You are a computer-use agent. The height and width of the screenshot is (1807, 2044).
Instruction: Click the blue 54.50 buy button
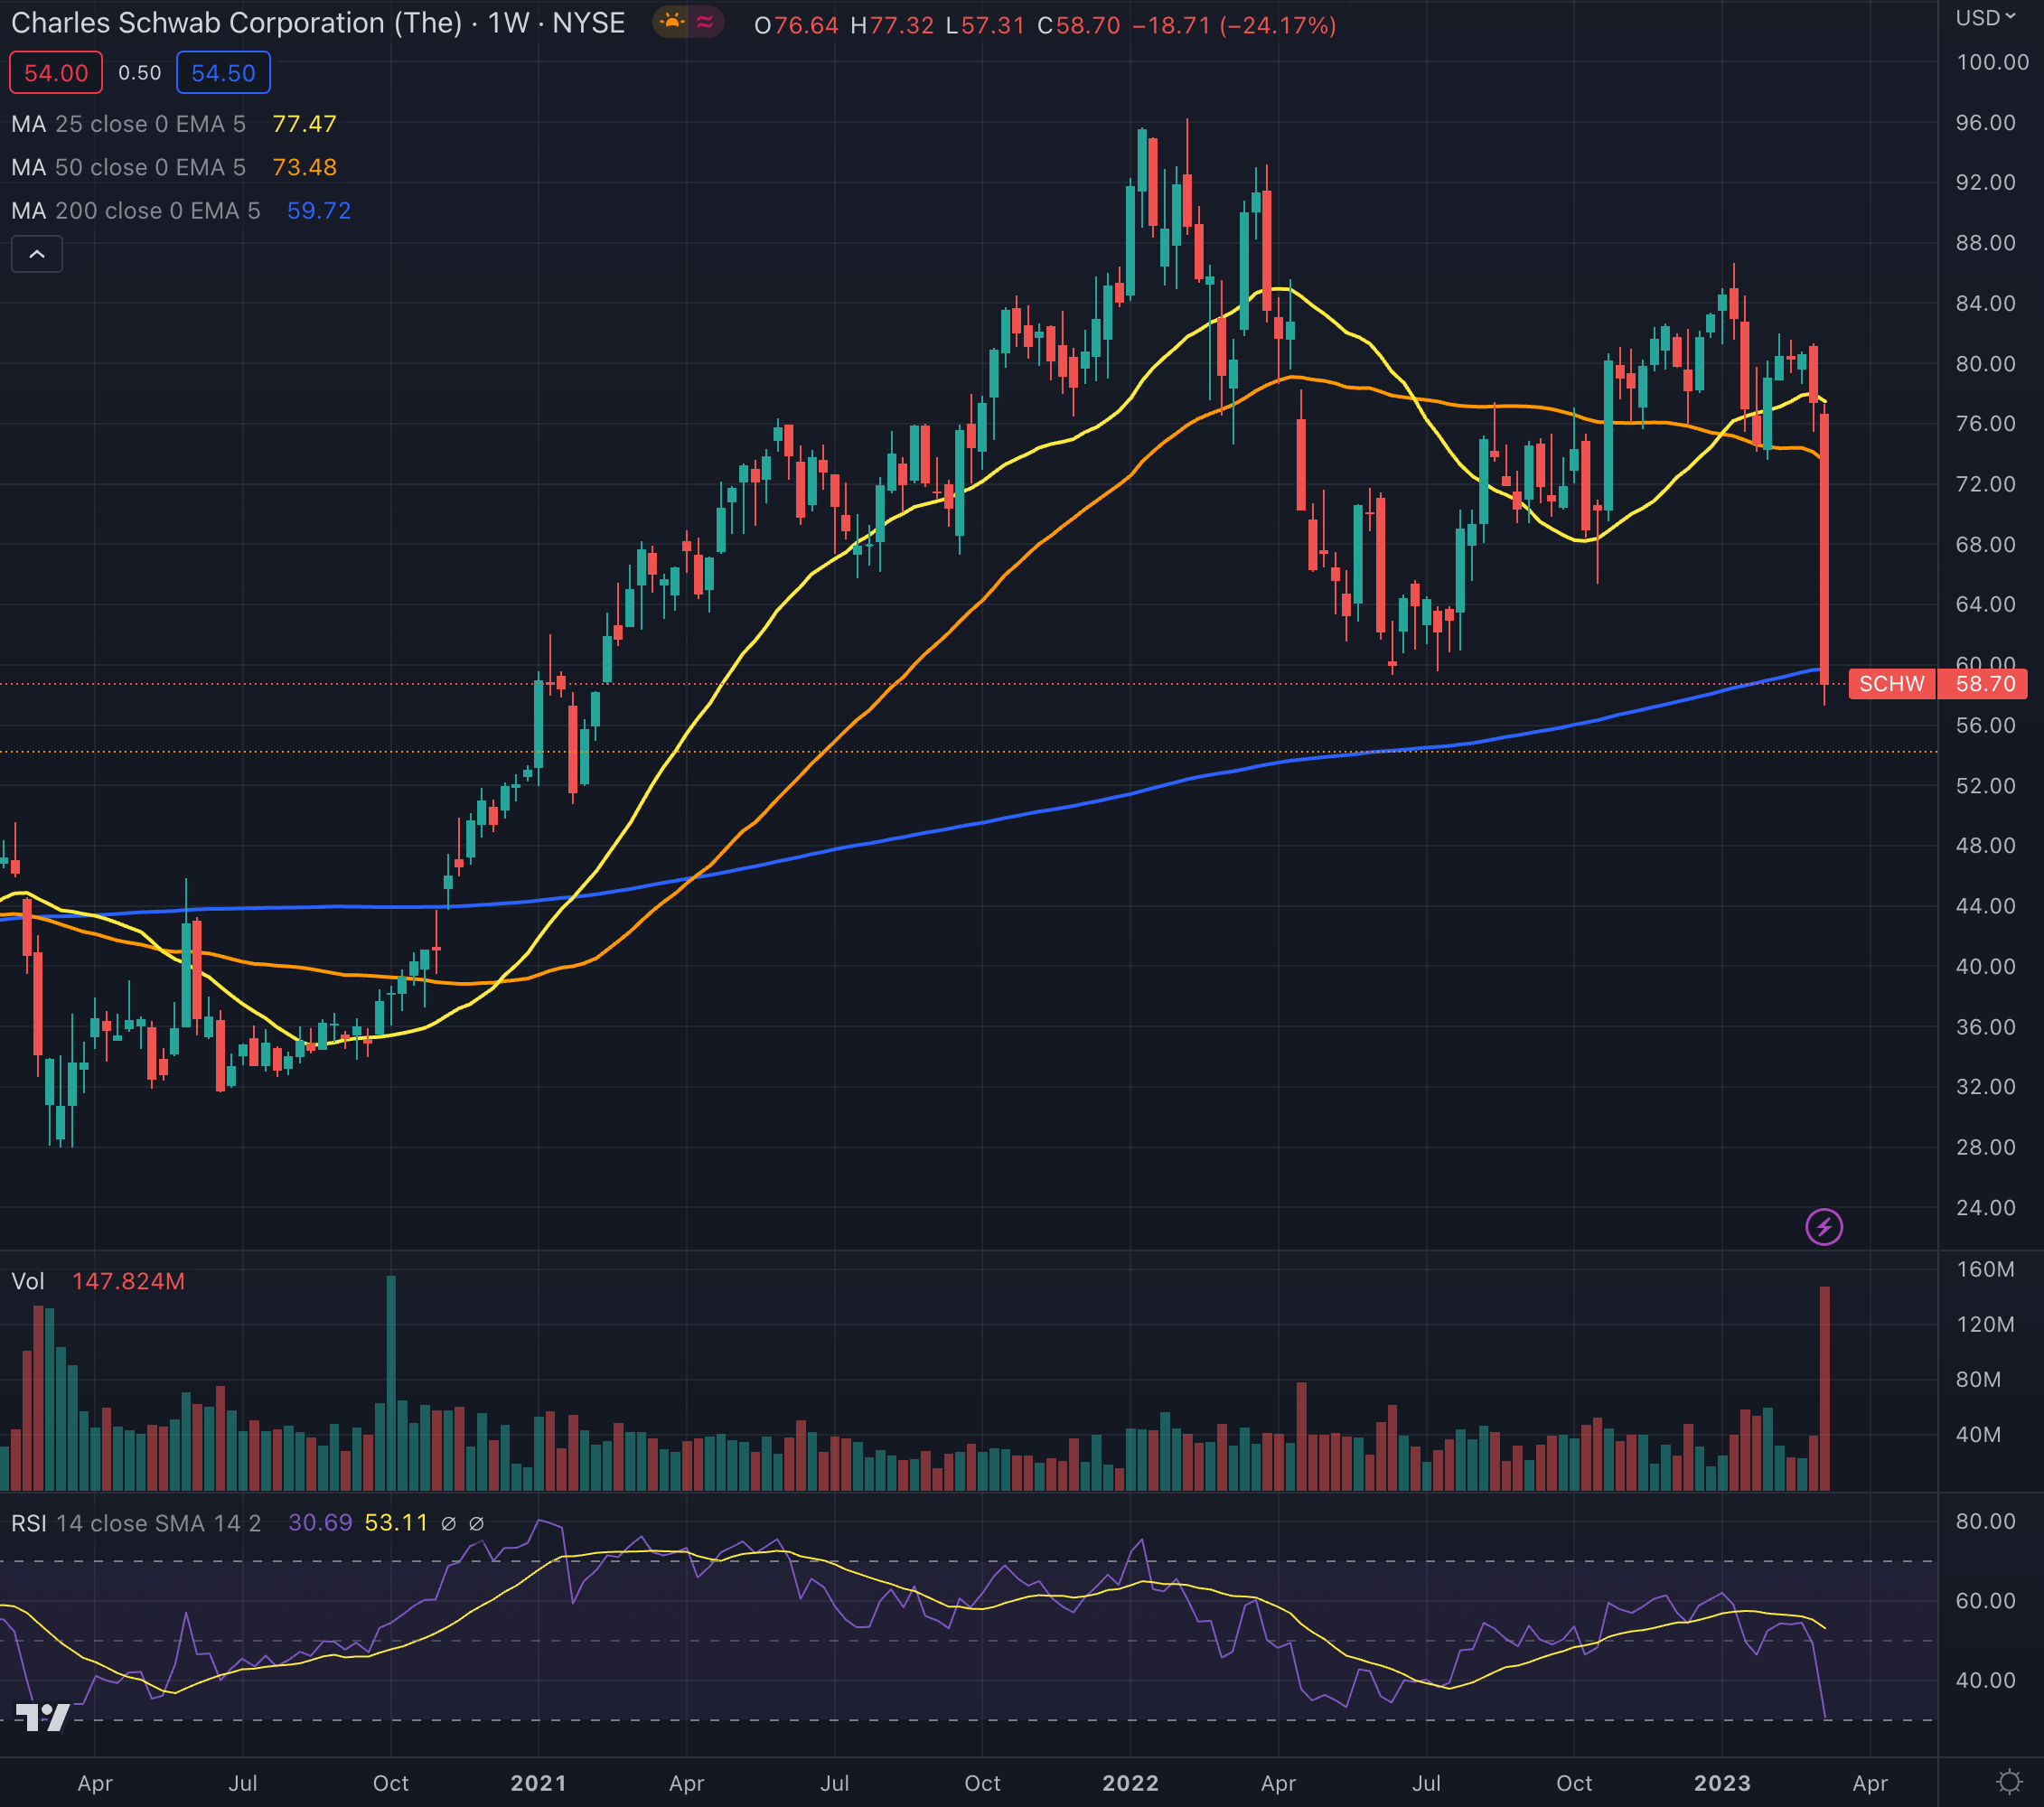(x=223, y=73)
